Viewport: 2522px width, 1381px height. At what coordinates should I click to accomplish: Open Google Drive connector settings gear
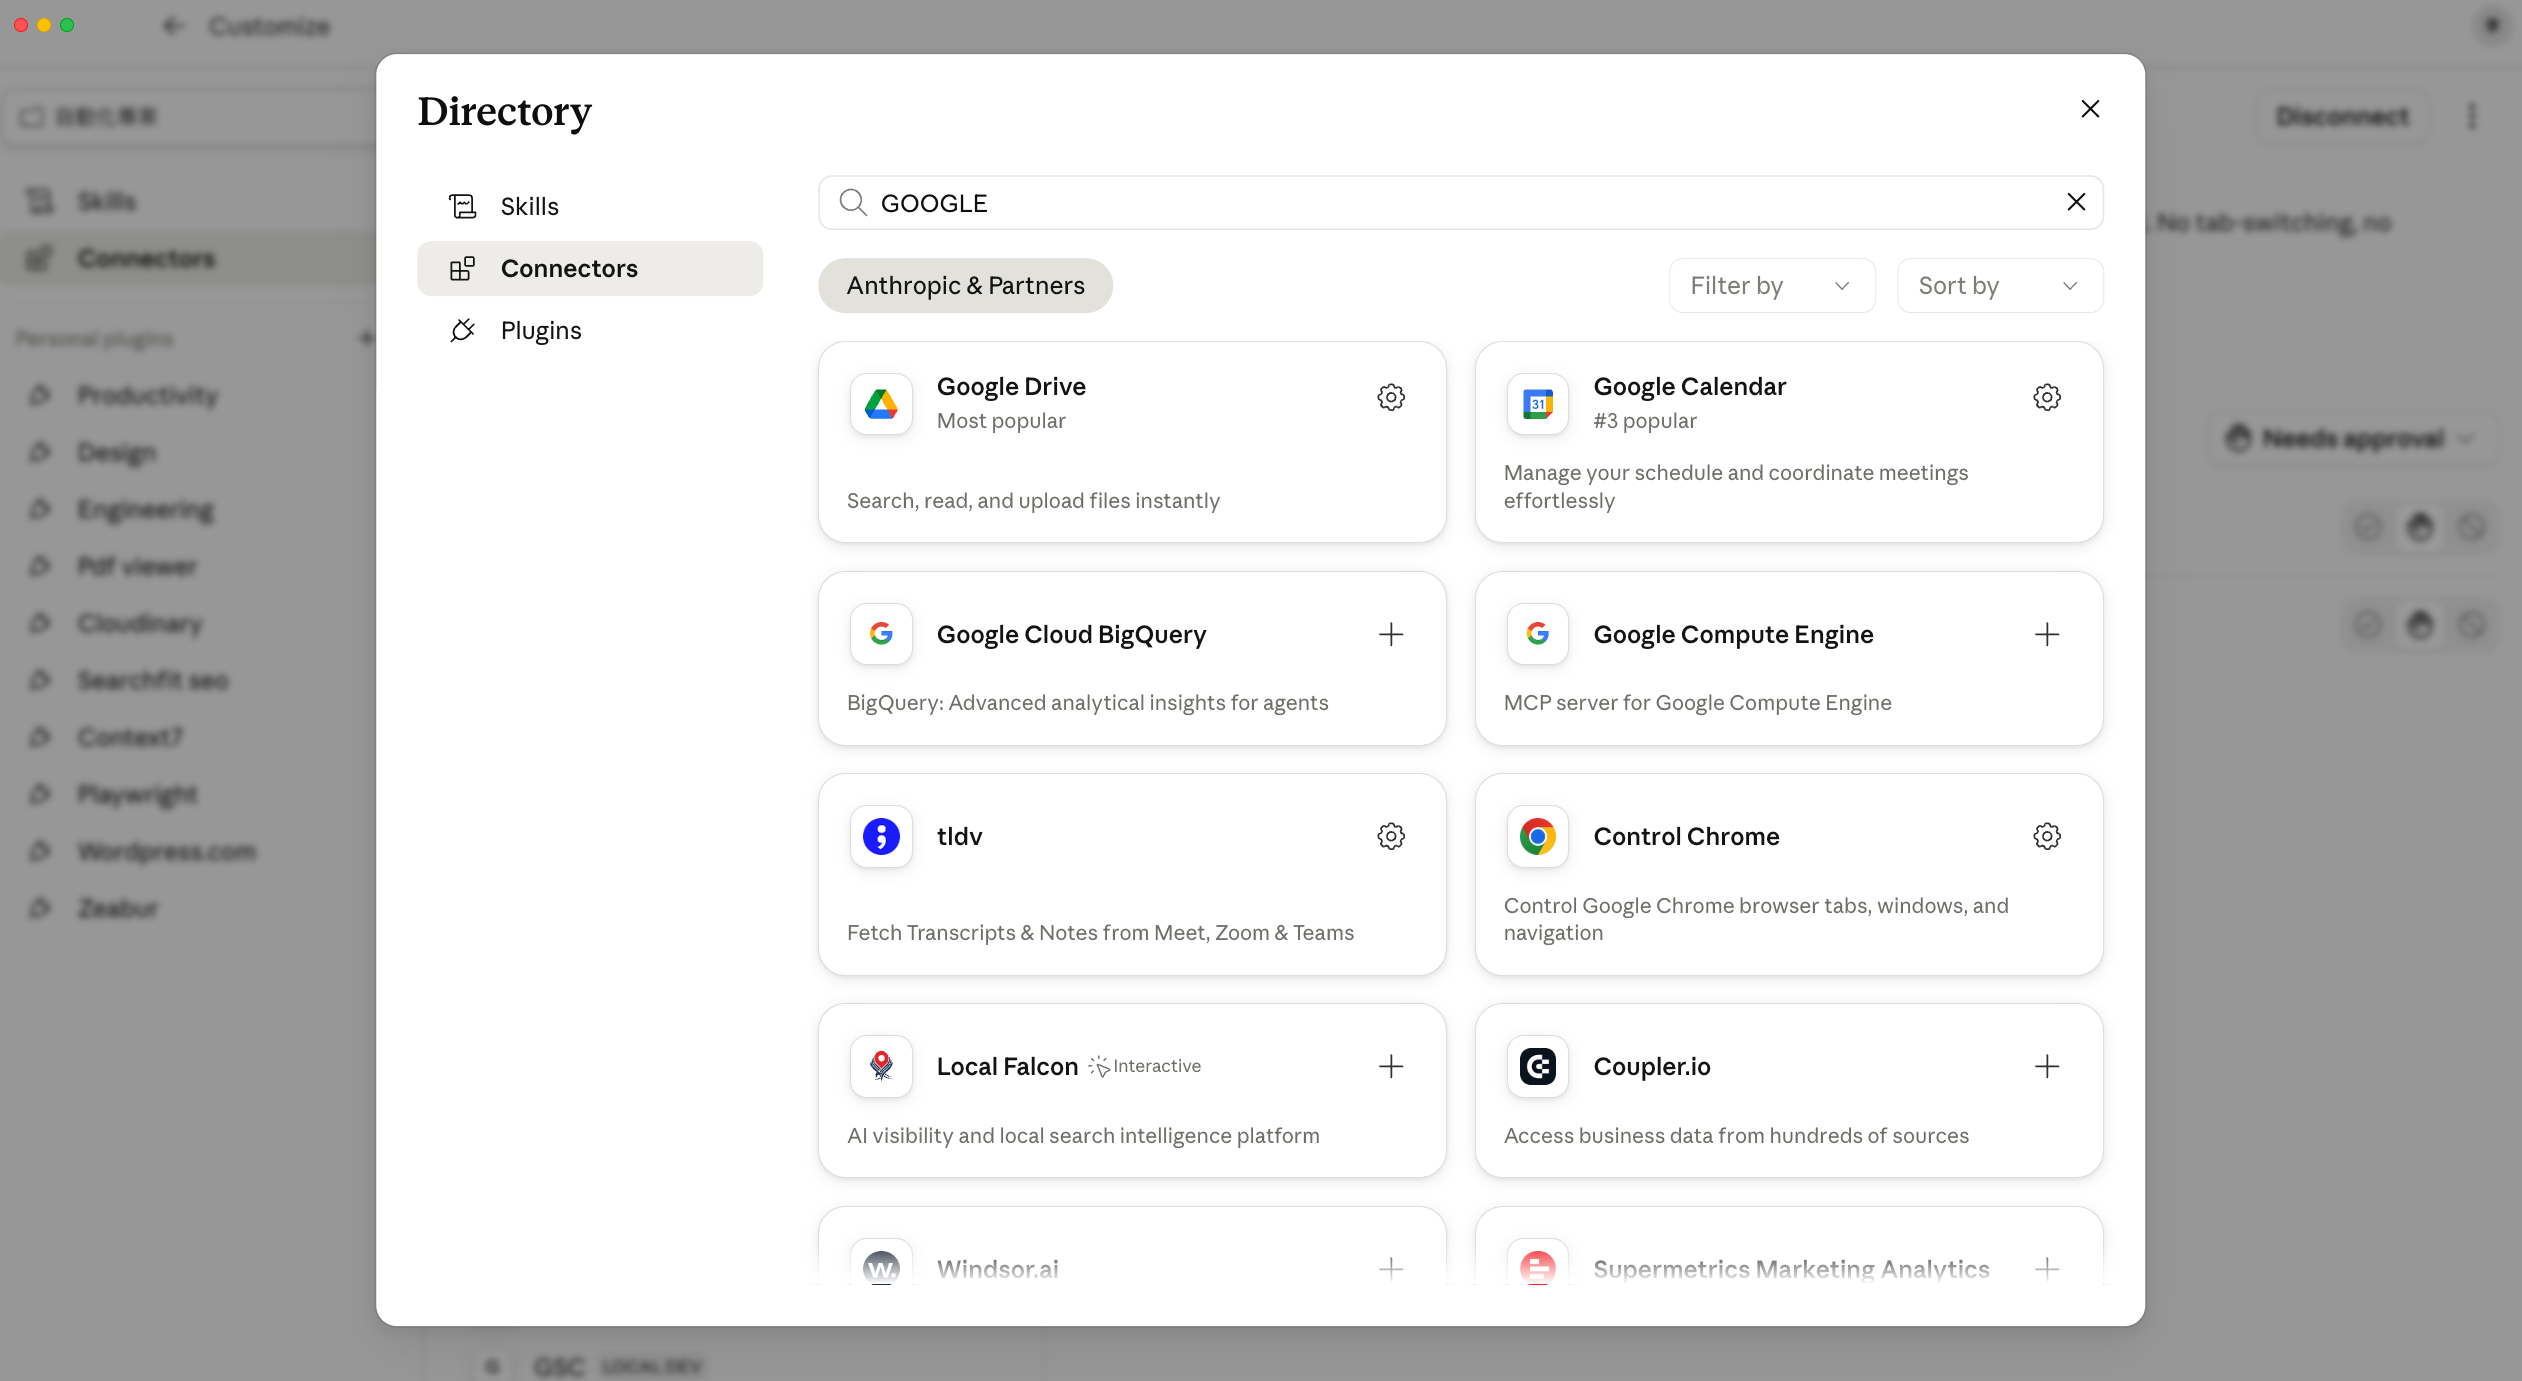[x=1391, y=397]
